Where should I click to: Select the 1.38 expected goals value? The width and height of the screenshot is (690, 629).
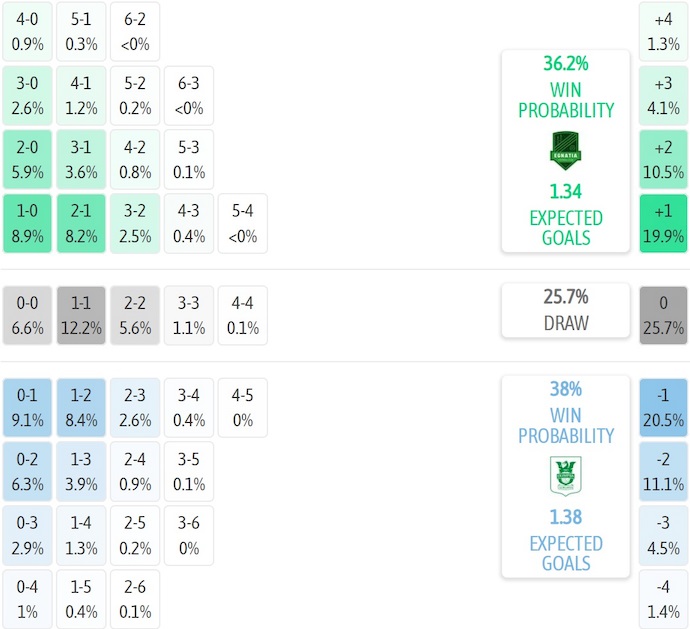click(565, 517)
